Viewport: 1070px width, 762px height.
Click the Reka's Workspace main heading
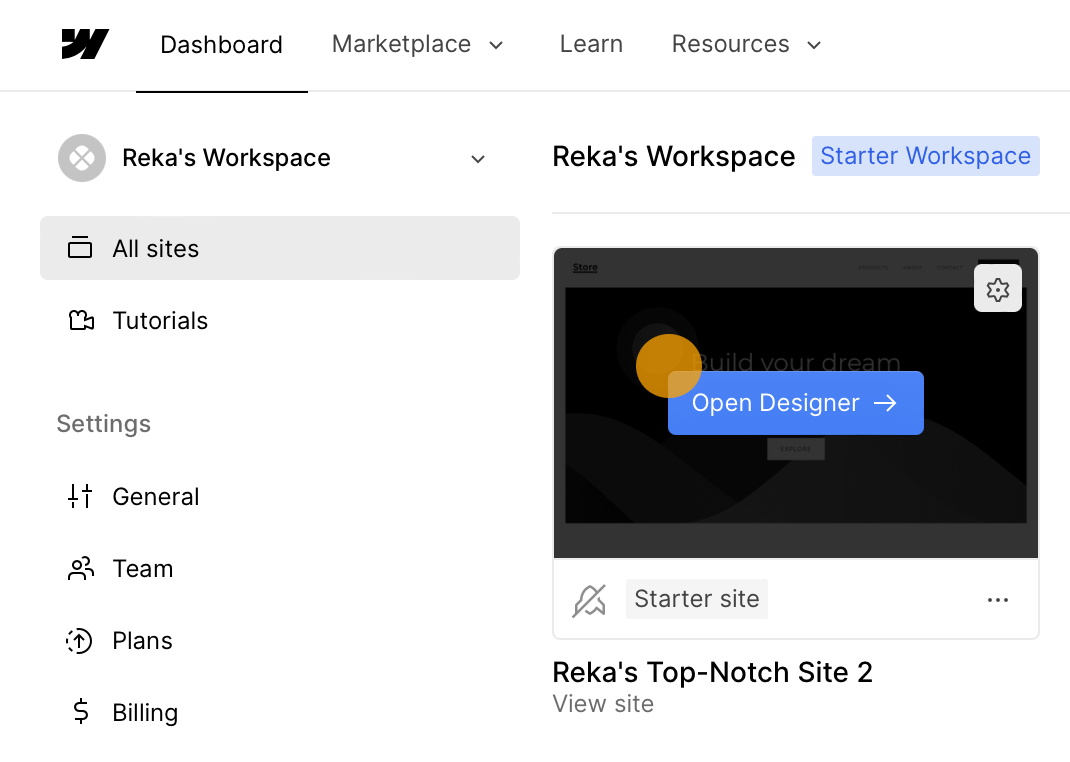[x=674, y=156]
